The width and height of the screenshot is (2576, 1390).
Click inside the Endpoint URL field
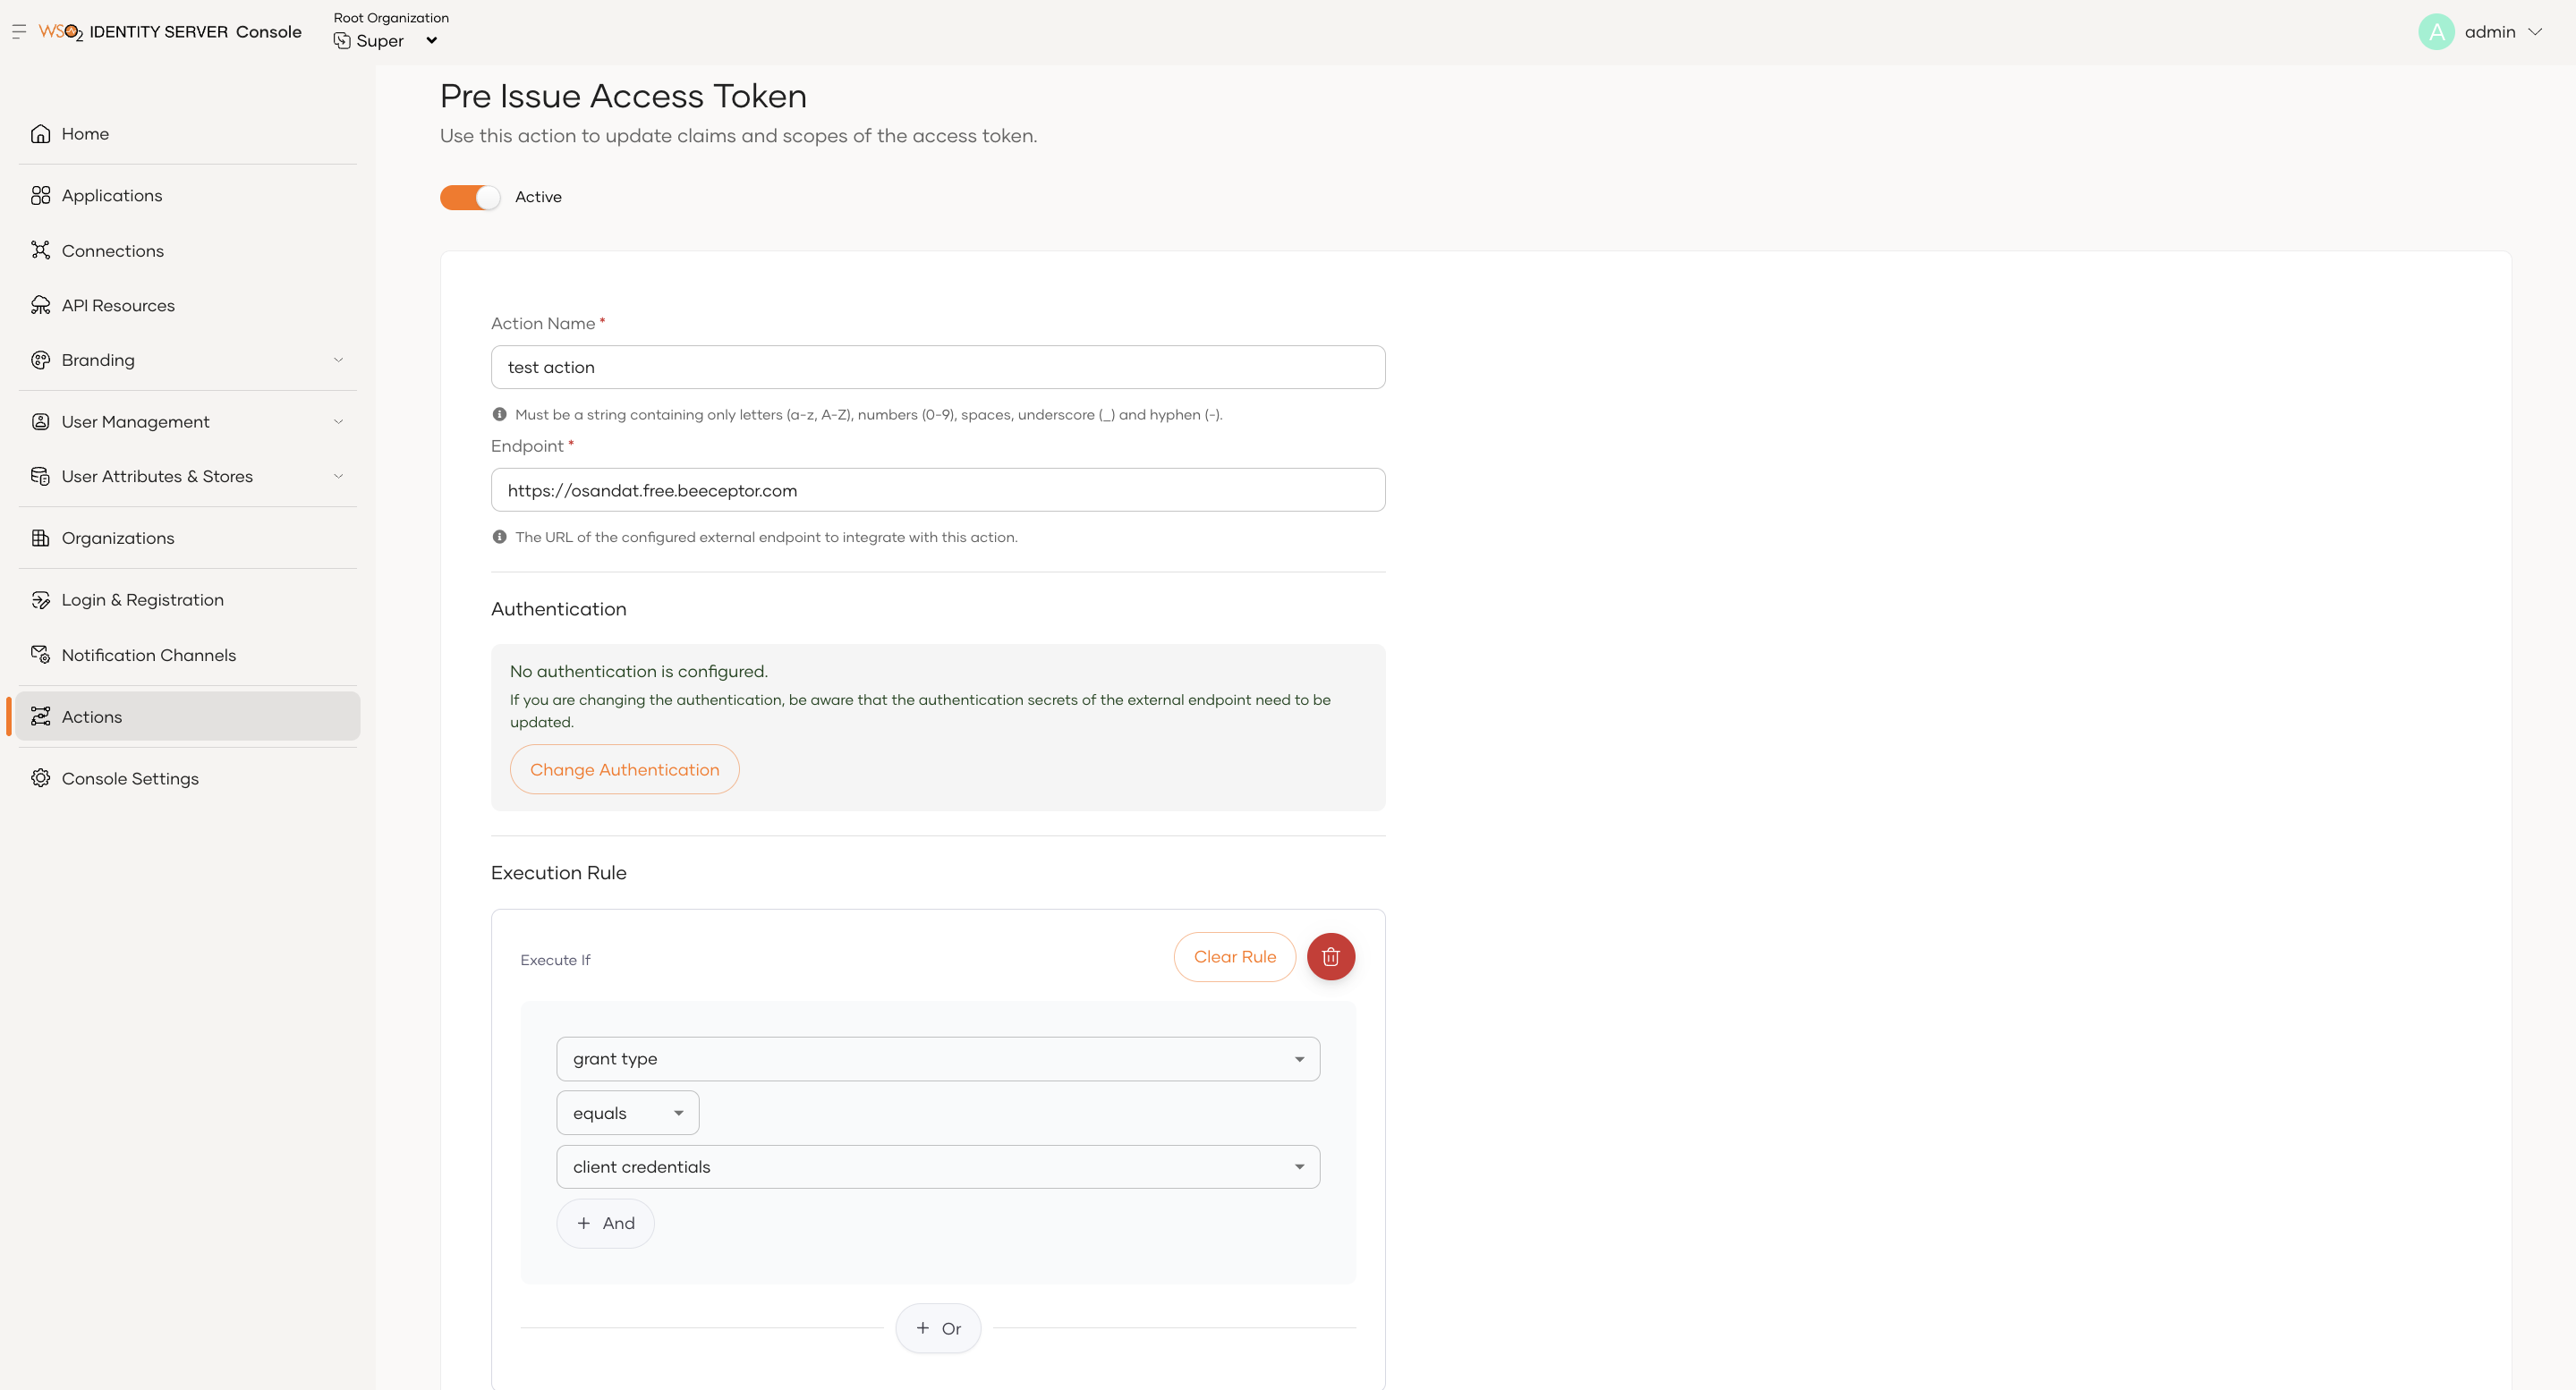(937, 490)
